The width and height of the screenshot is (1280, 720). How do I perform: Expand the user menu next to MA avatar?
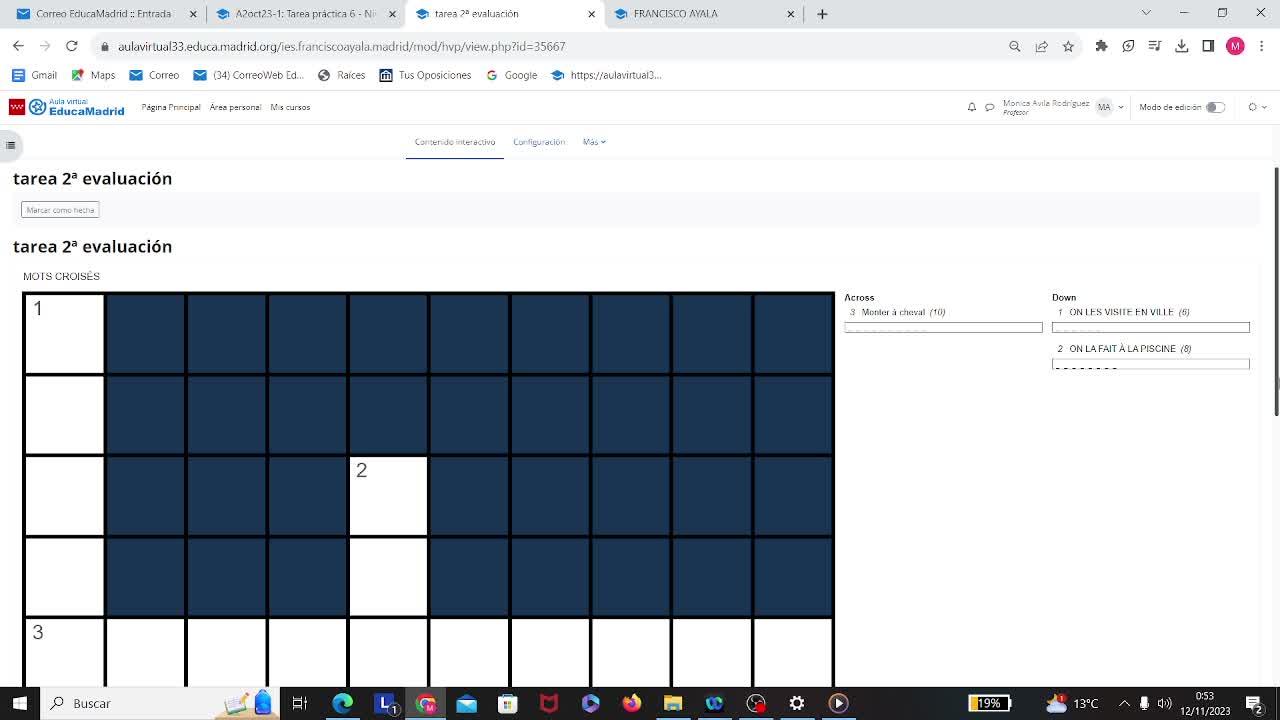pos(1121,107)
